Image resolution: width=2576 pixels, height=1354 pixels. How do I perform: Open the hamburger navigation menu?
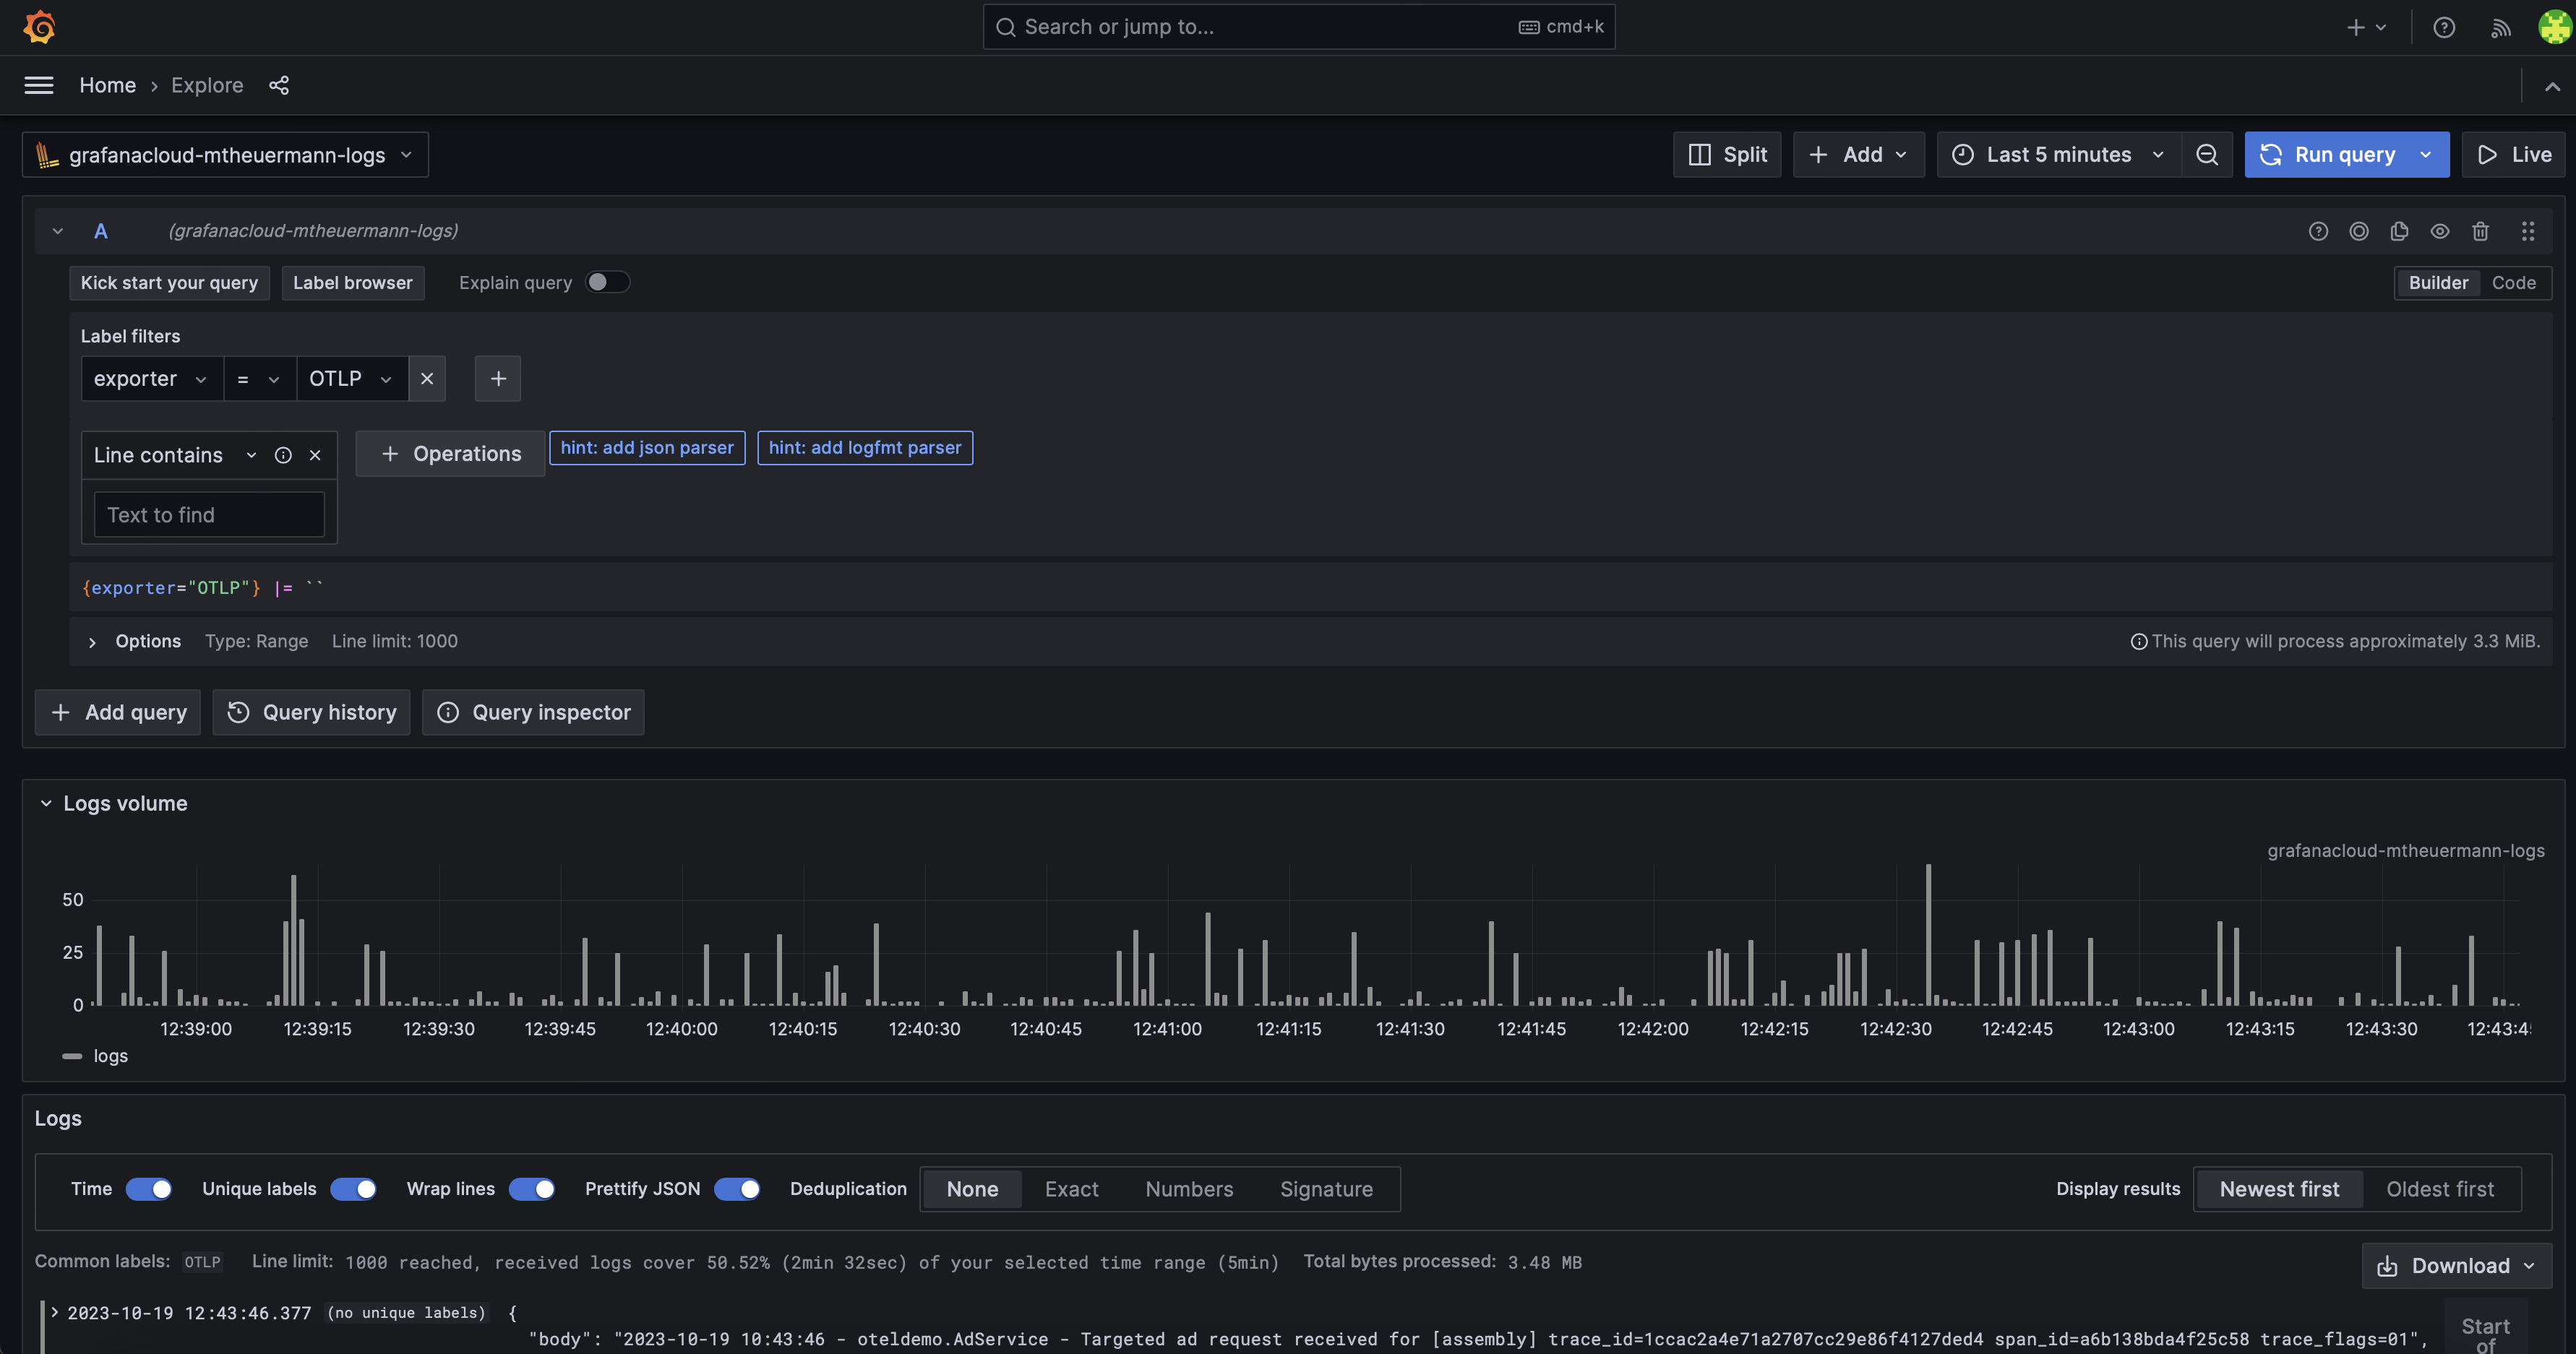(x=39, y=85)
